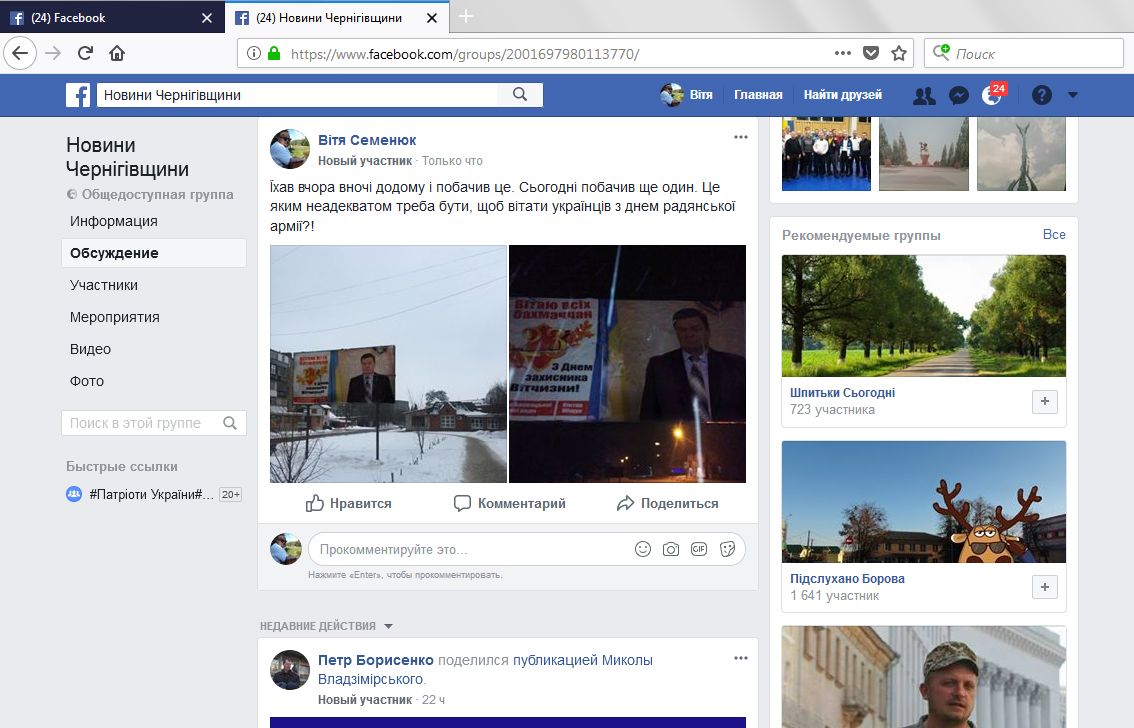Add a GIF to the comment
Image resolution: width=1134 pixels, height=728 pixels.
[699, 549]
